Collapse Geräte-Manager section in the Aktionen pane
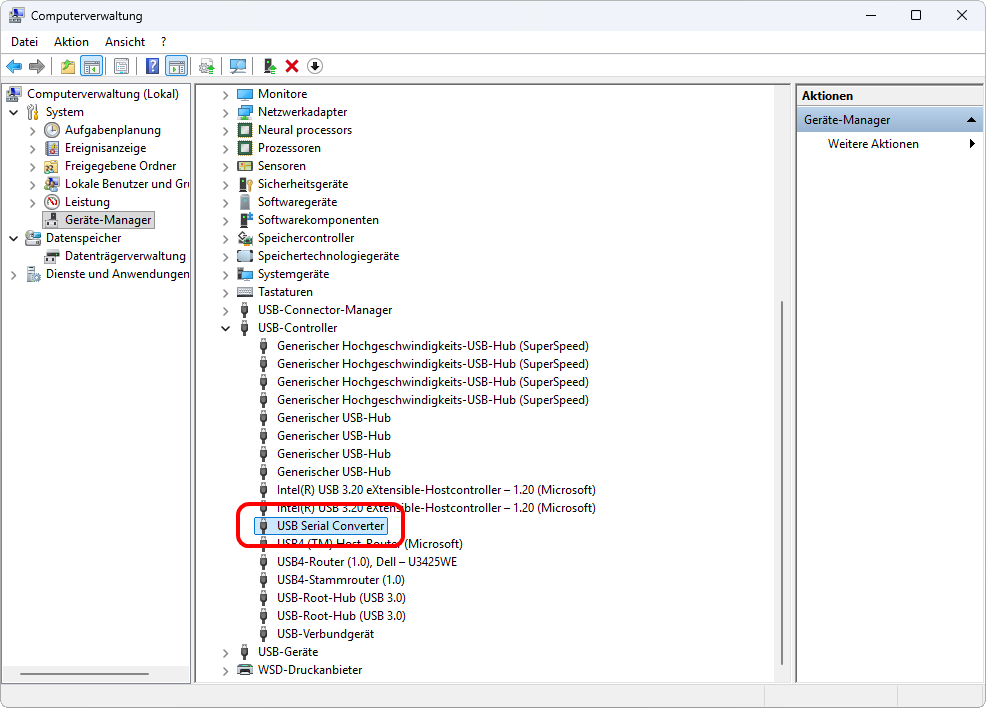 (972, 119)
